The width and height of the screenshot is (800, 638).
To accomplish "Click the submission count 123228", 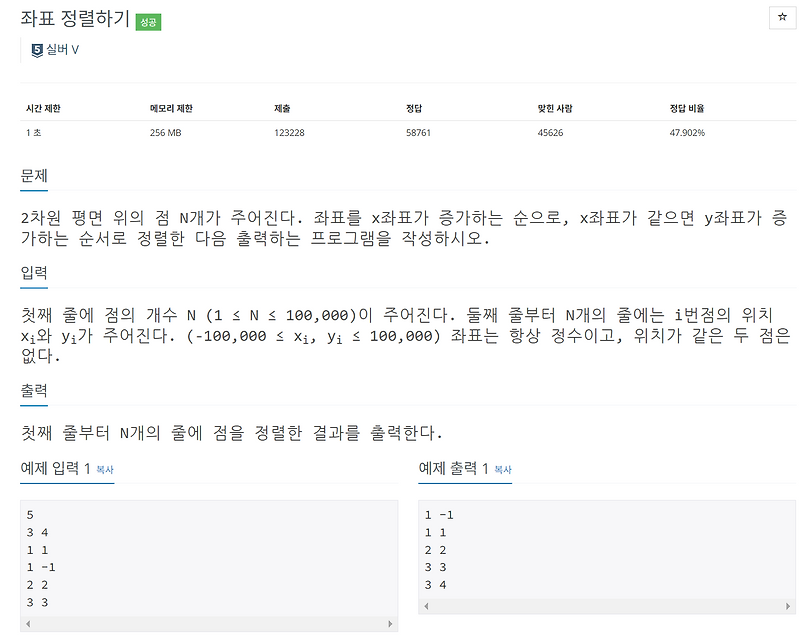I will pos(292,131).
